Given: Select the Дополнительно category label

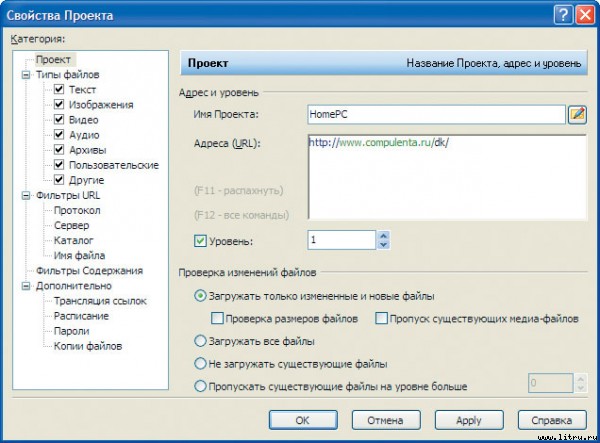Looking at the screenshot, I should 74,286.
